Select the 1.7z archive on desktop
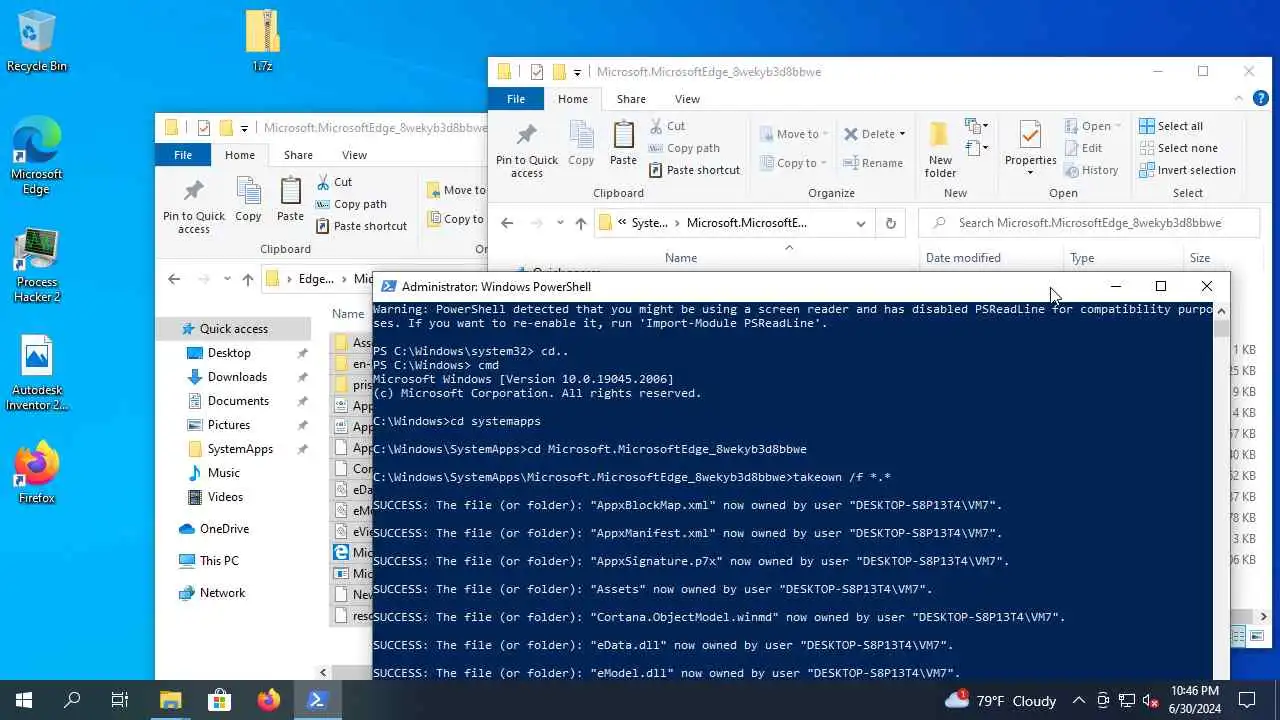The image size is (1280, 720). pos(262,41)
